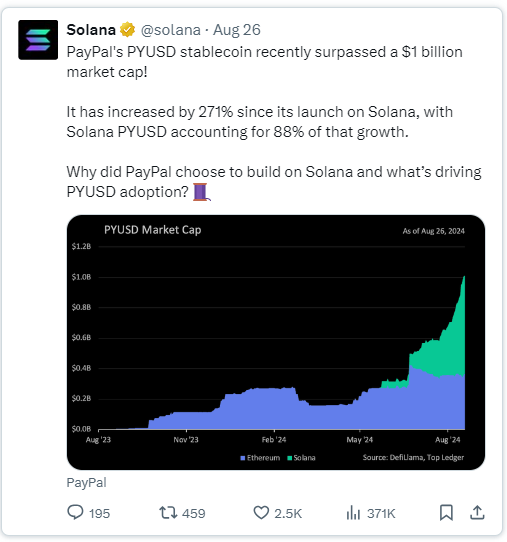
Task: Click the thread spool emoji
Action: (201, 192)
